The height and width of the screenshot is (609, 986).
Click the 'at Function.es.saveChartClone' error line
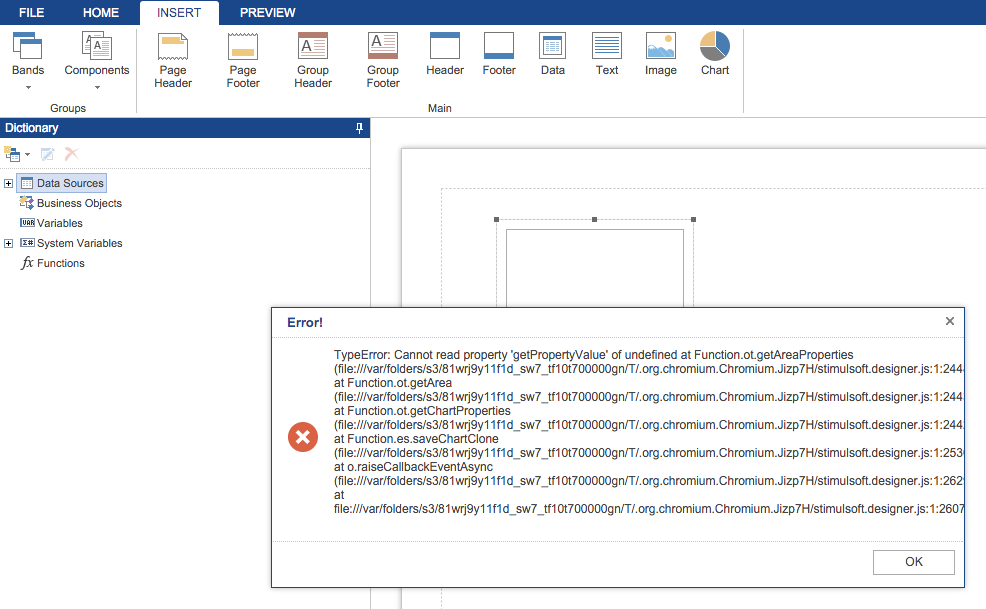coord(416,439)
